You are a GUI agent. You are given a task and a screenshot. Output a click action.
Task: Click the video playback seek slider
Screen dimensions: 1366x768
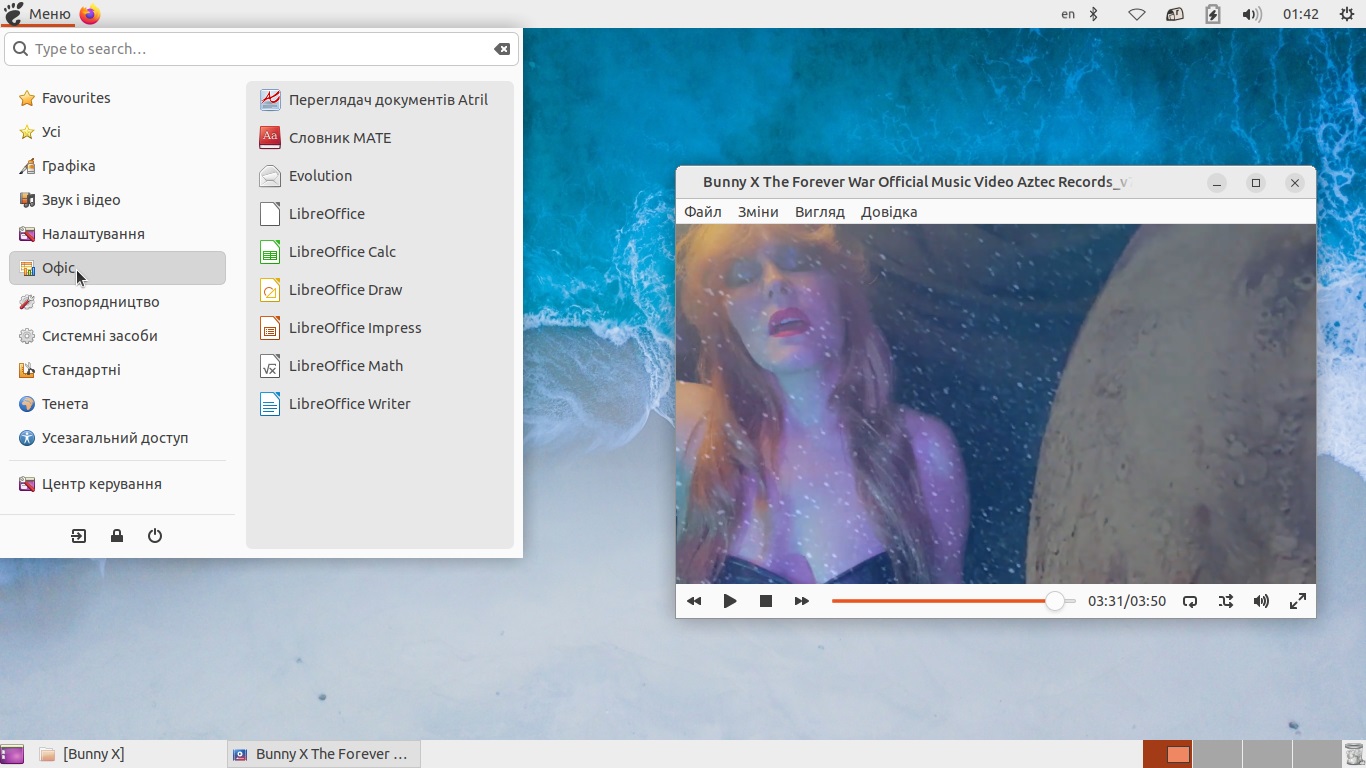pyautogui.click(x=953, y=601)
